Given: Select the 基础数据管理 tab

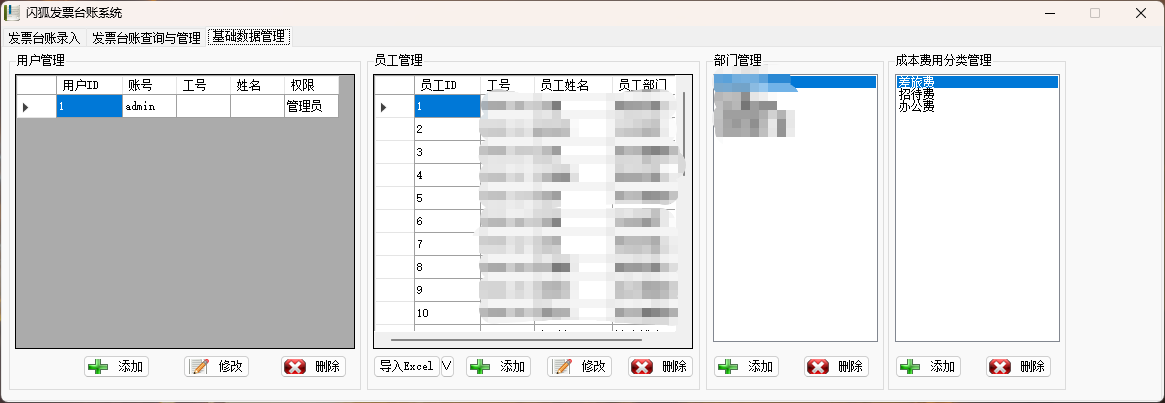Looking at the screenshot, I should [249, 37].
